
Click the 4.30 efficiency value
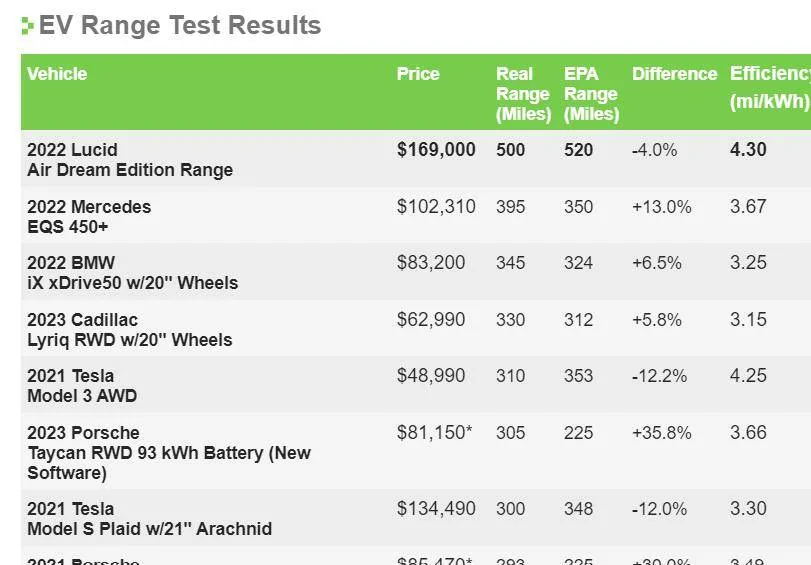coord(748,150)
